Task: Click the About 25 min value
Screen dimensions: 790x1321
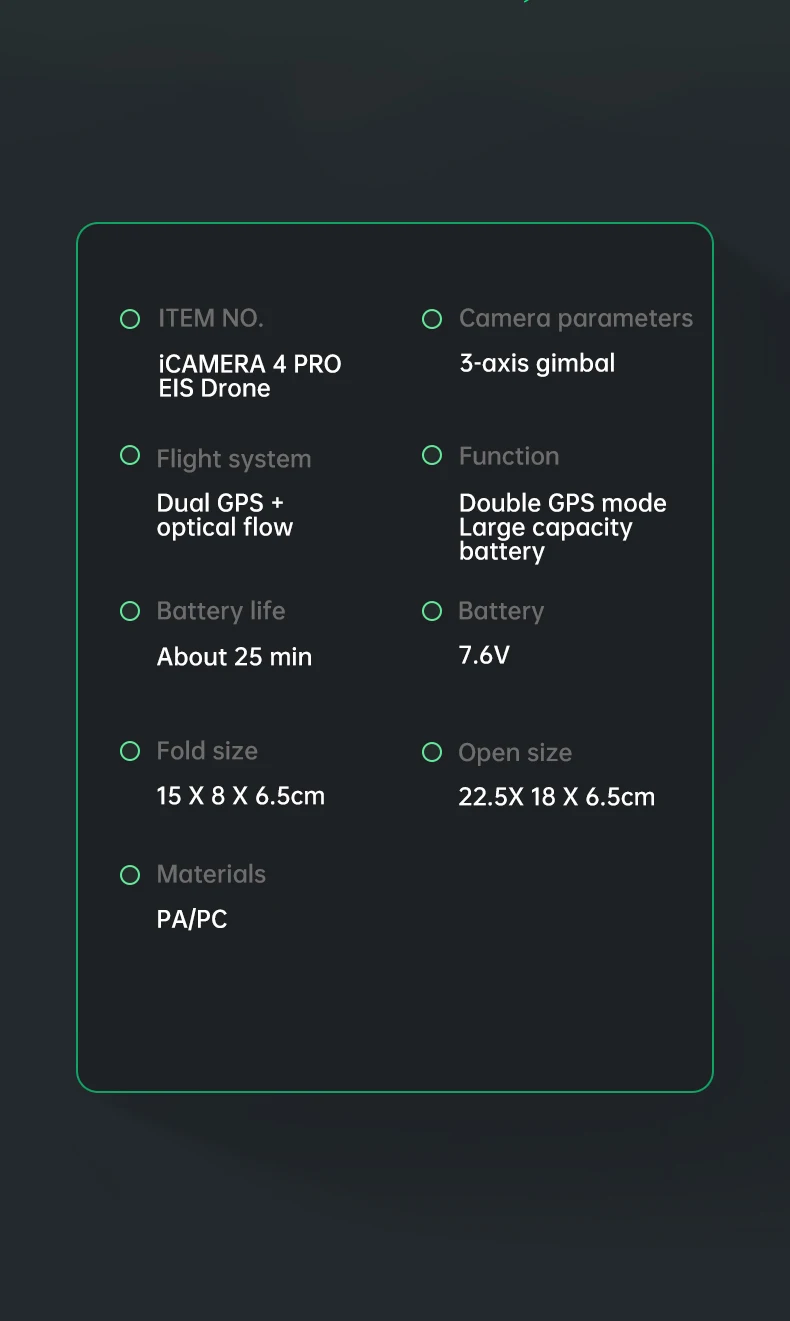Action: [234, 657]
